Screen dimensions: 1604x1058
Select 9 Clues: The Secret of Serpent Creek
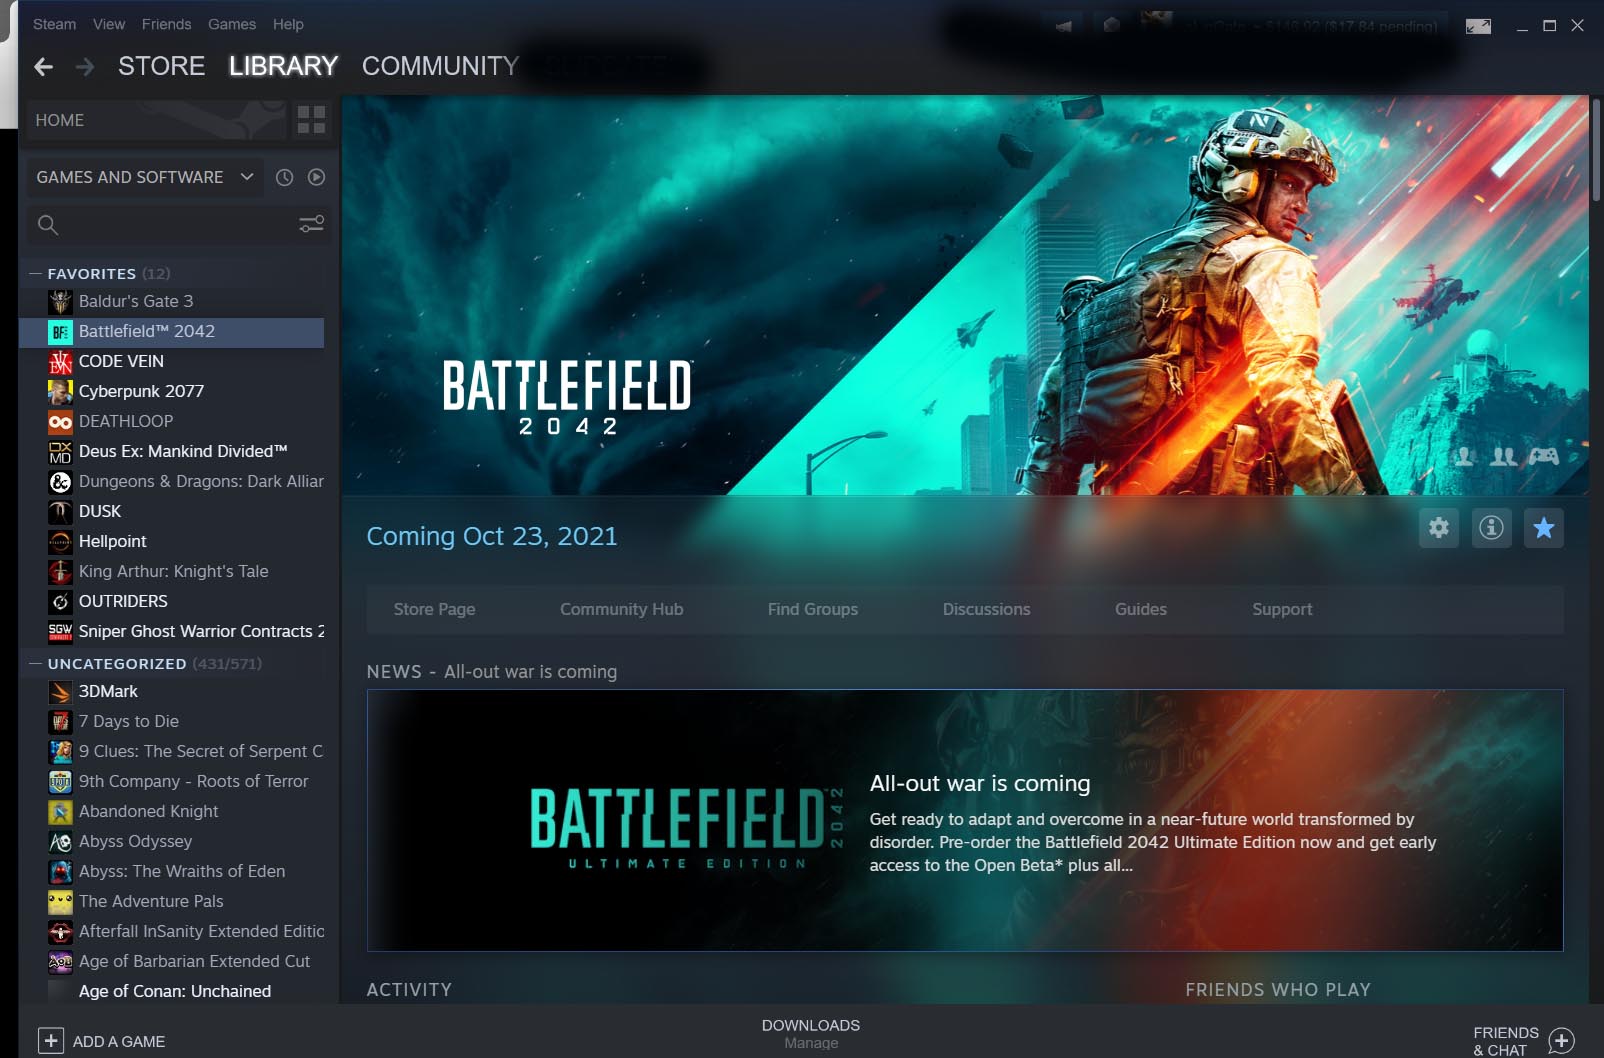point(171,751)
